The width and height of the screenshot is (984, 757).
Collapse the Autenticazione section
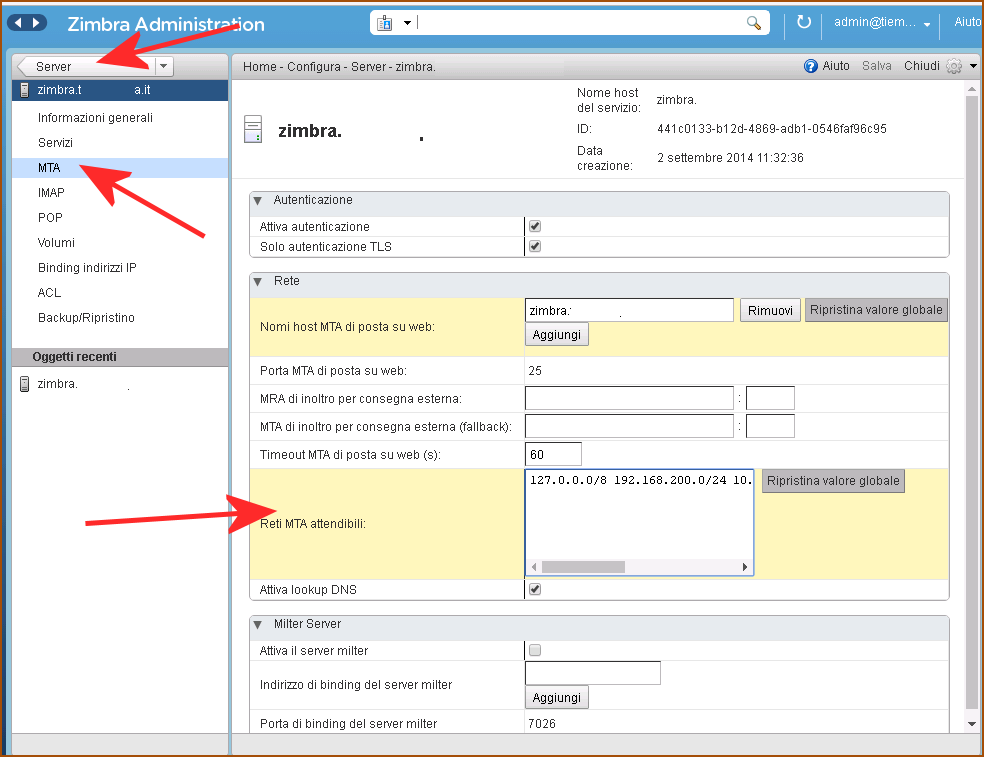pyautogui.click(x=257, y=201)
